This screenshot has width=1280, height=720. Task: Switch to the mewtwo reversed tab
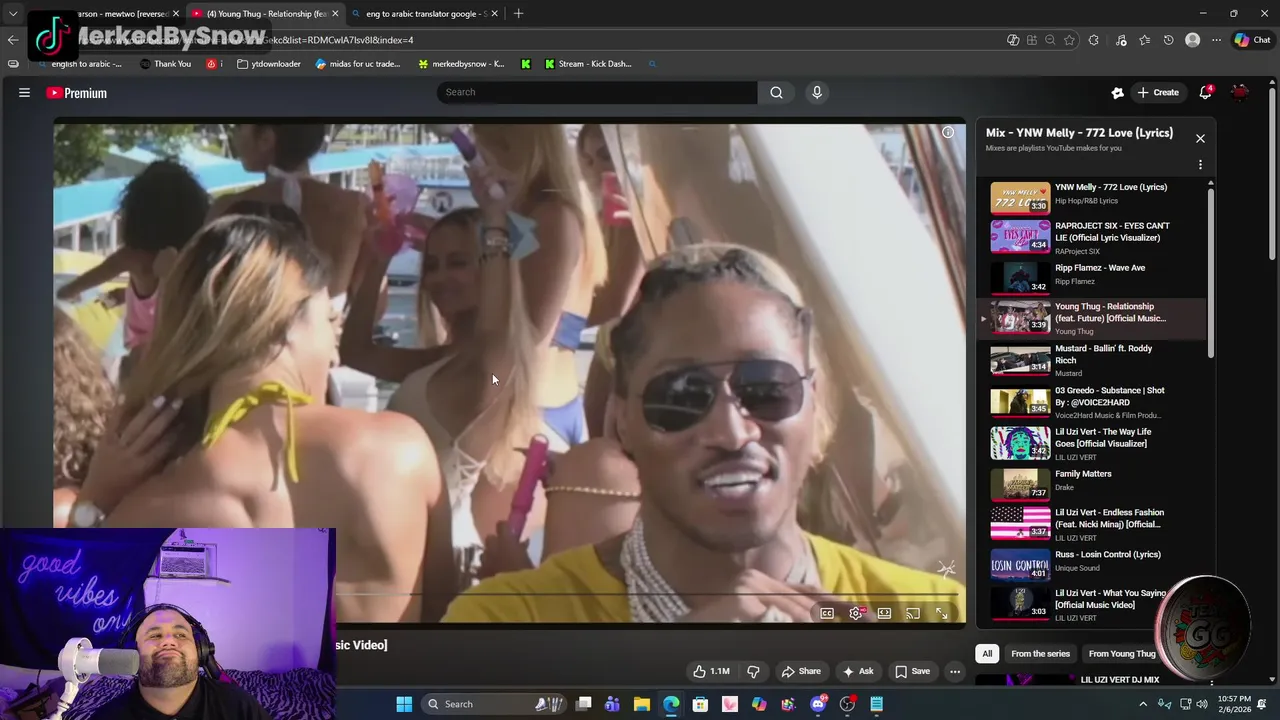[x=120, y=14]
